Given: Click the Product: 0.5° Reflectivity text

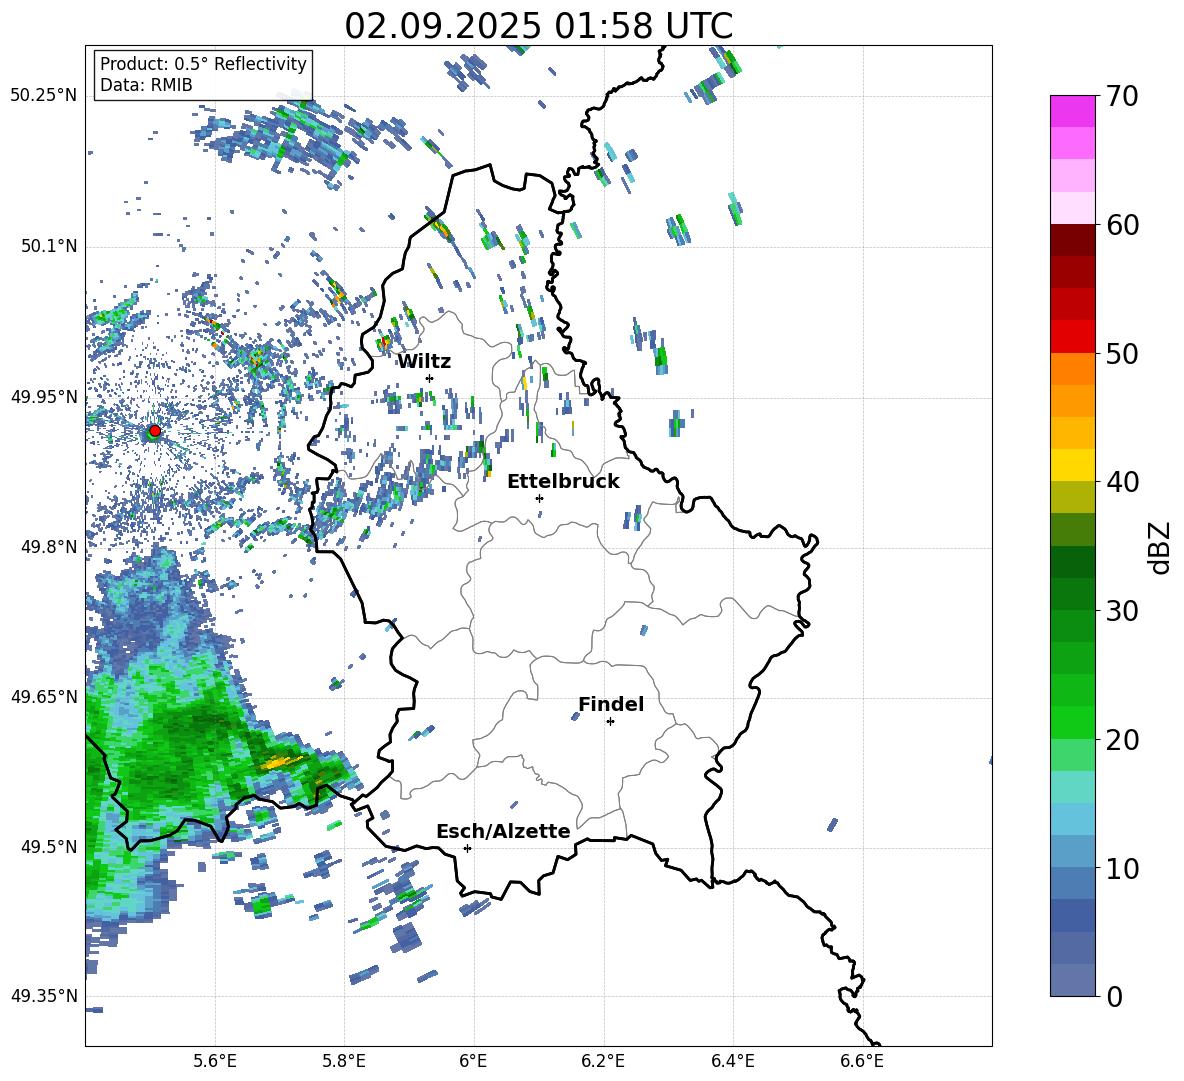Looking at the screenshot, I should coord(203,64).
